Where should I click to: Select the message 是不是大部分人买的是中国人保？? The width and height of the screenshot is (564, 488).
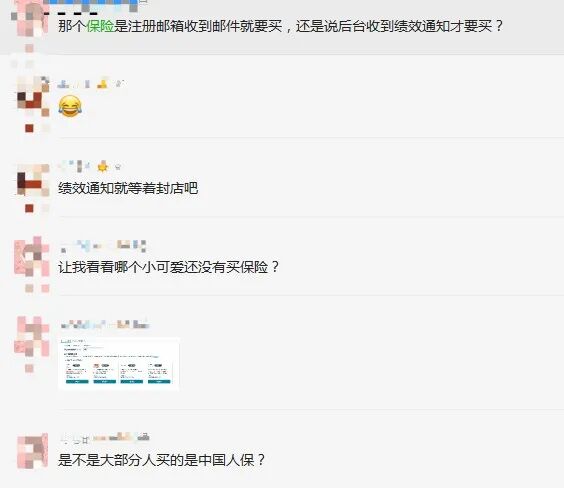[x=162, y=460]
